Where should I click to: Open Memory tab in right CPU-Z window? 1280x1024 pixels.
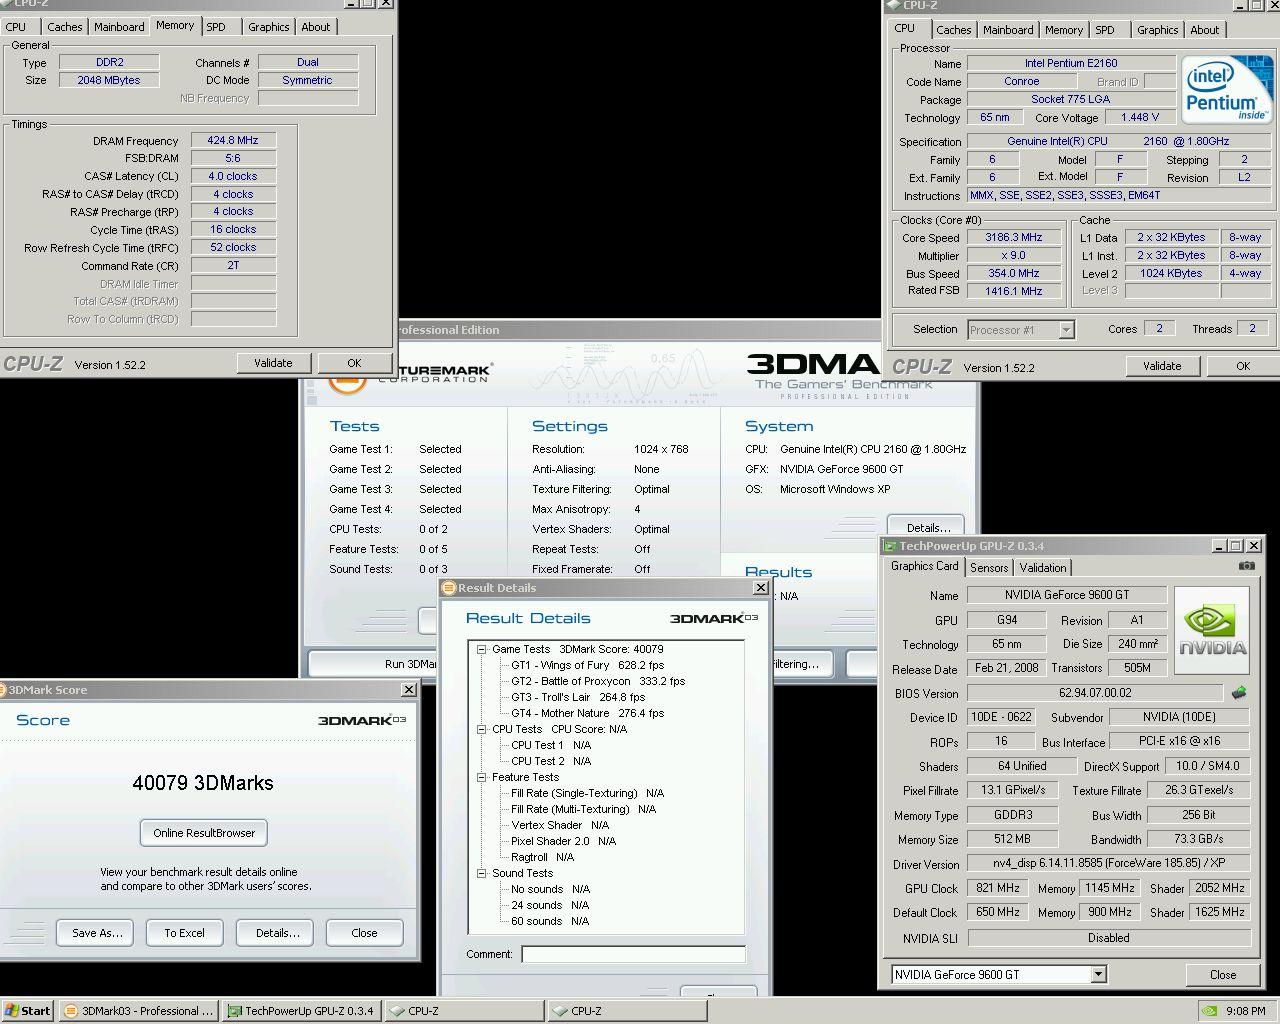(1064, 30)
